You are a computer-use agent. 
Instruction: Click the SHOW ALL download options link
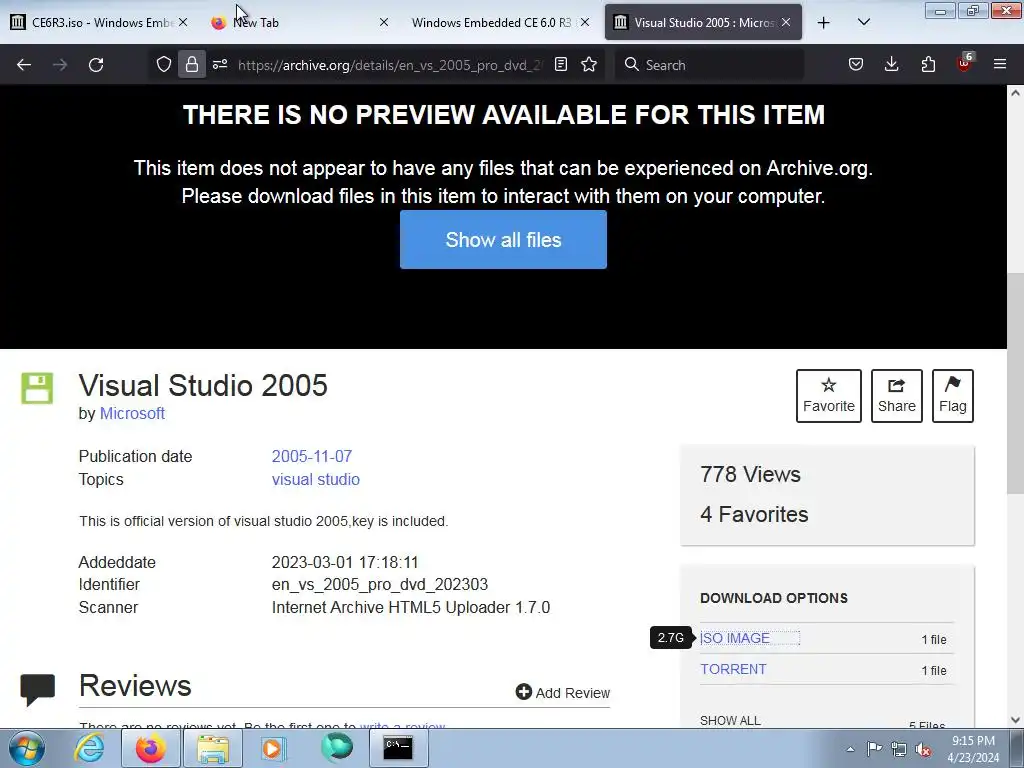[x=730, y=720]
